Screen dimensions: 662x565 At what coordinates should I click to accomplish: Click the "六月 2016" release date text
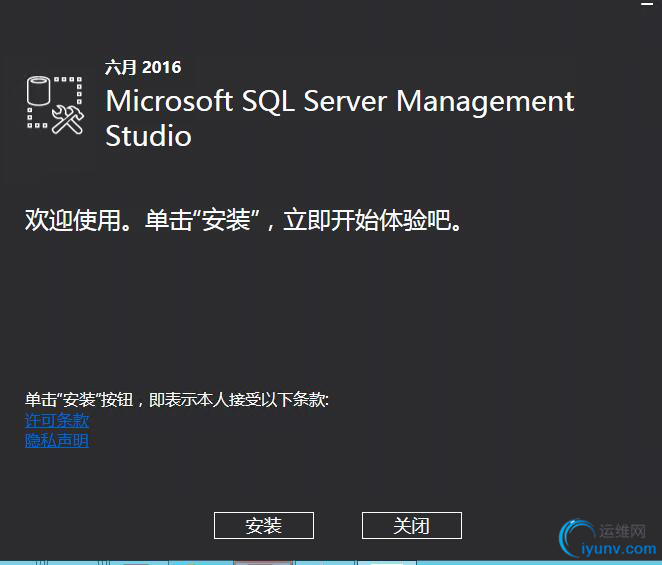coord(143,67)
